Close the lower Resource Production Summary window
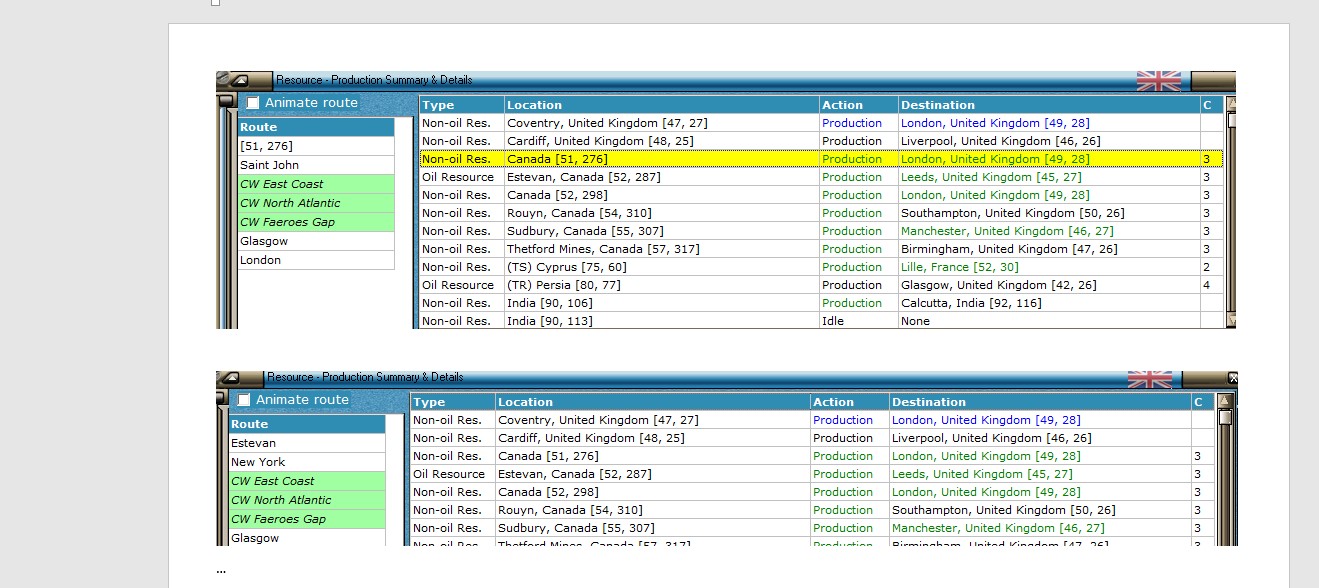 [x=1232, y=379]
